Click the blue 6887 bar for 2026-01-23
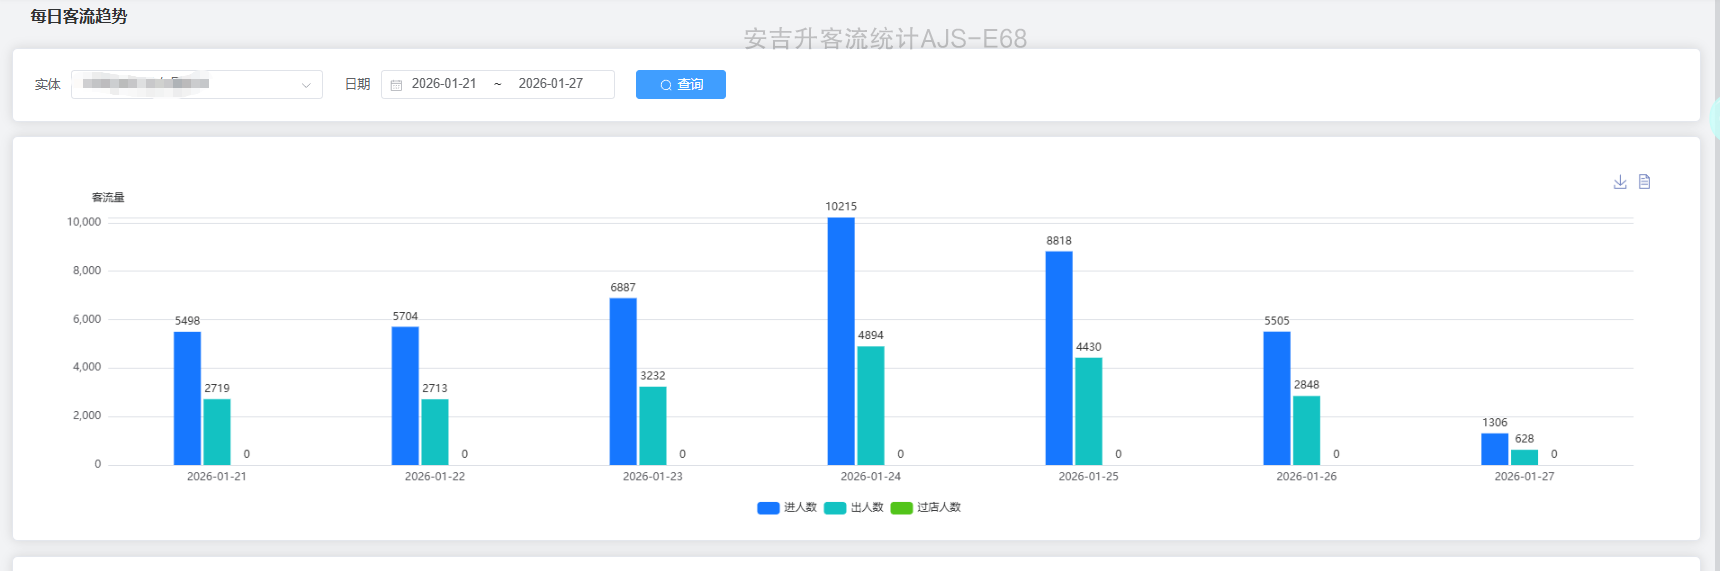 [623, 381]
